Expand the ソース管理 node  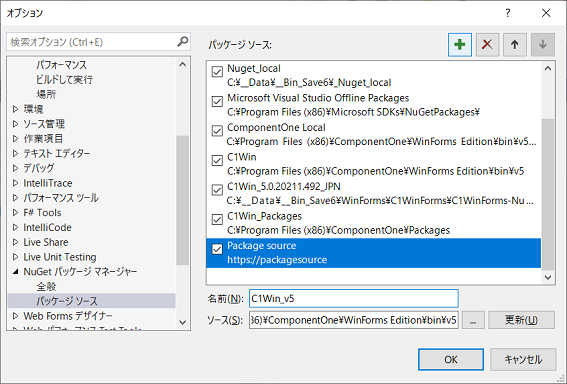coord(16,124)
